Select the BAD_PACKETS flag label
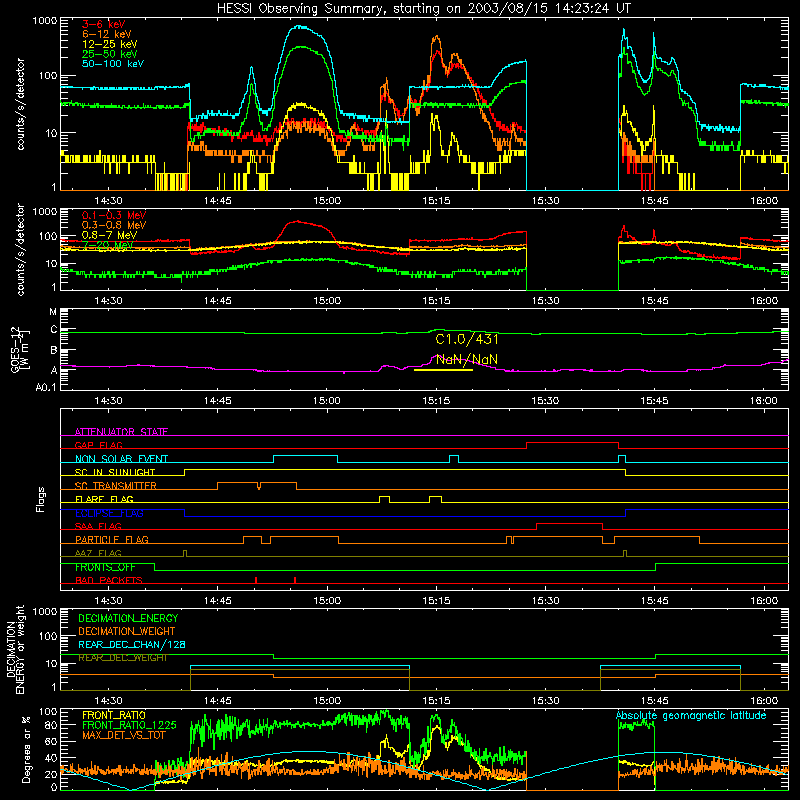Image resolution: width=800 pixels, height=800 pixels. [109, 580]
